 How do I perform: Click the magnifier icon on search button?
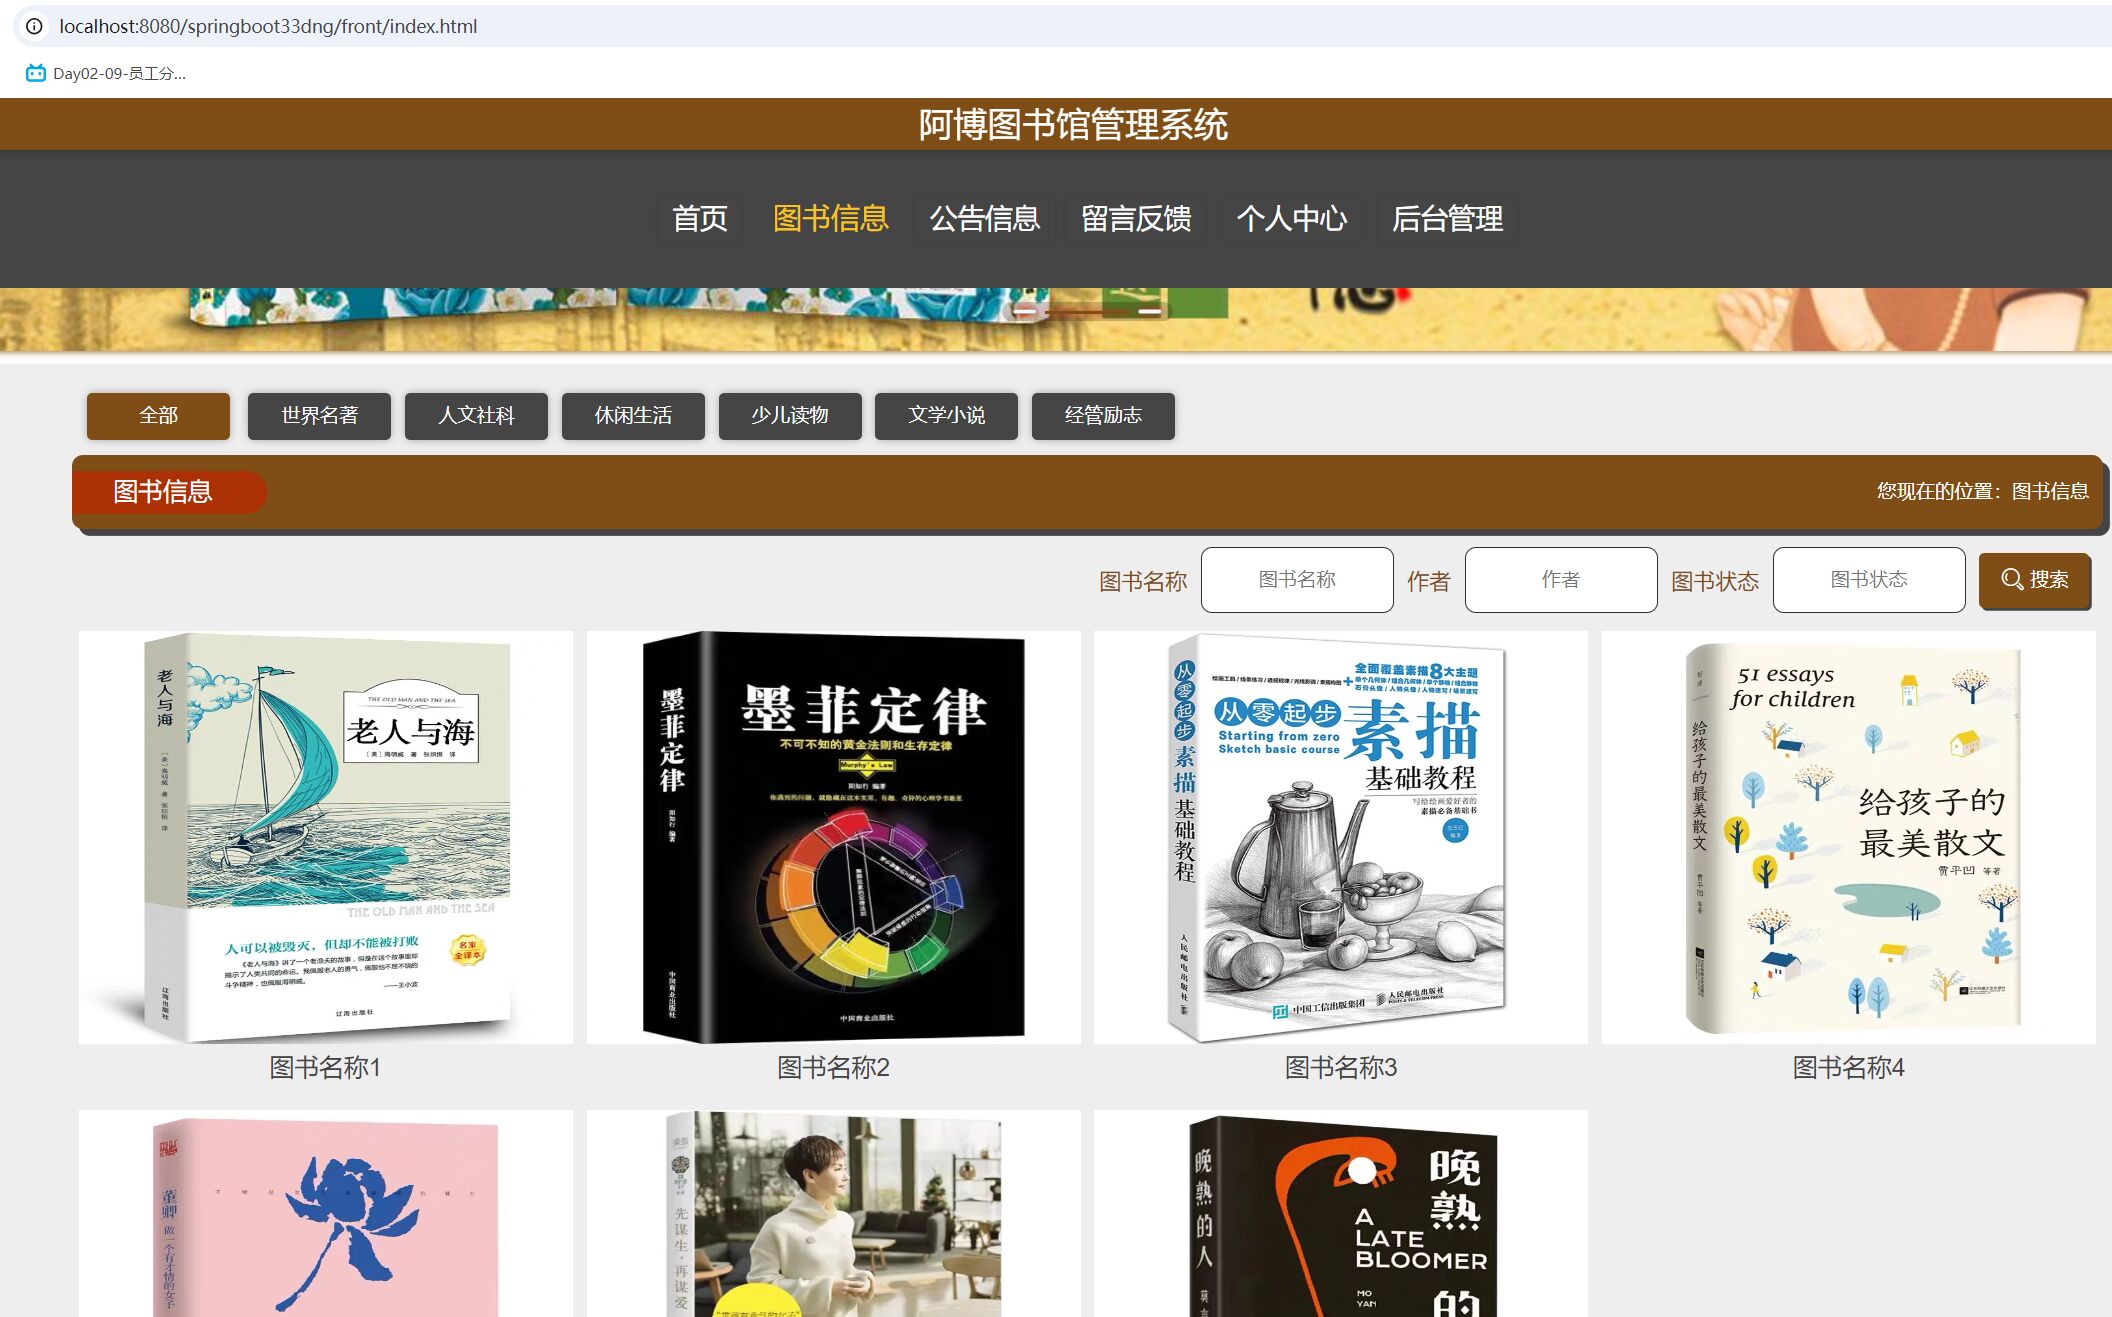2011,579
